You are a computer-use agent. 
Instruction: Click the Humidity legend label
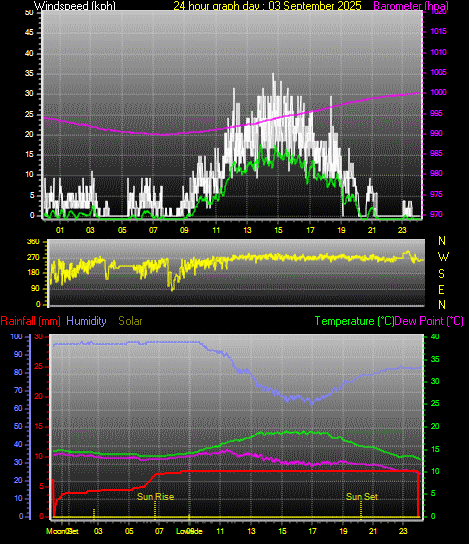(x=86, y=321)
